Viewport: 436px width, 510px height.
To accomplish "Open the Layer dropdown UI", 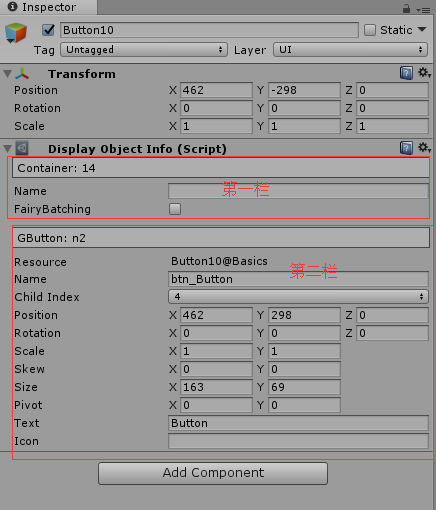I will (x=350, y=50).
